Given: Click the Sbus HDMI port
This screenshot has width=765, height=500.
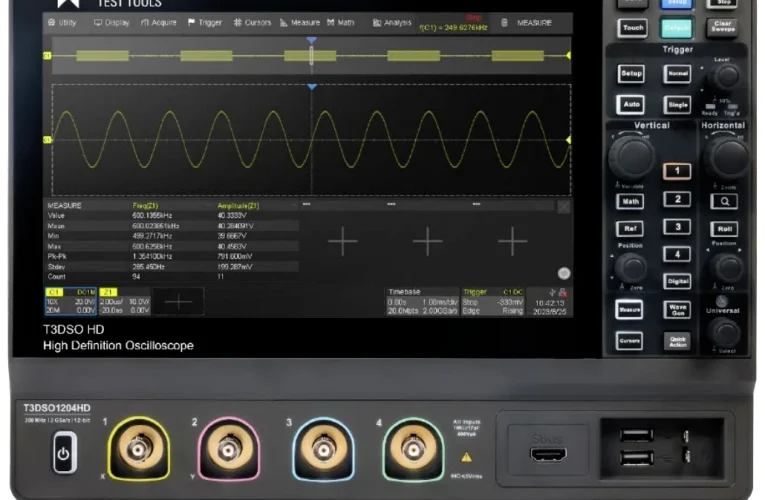Looking at the screenshot, I should click(x=548, y=454).
